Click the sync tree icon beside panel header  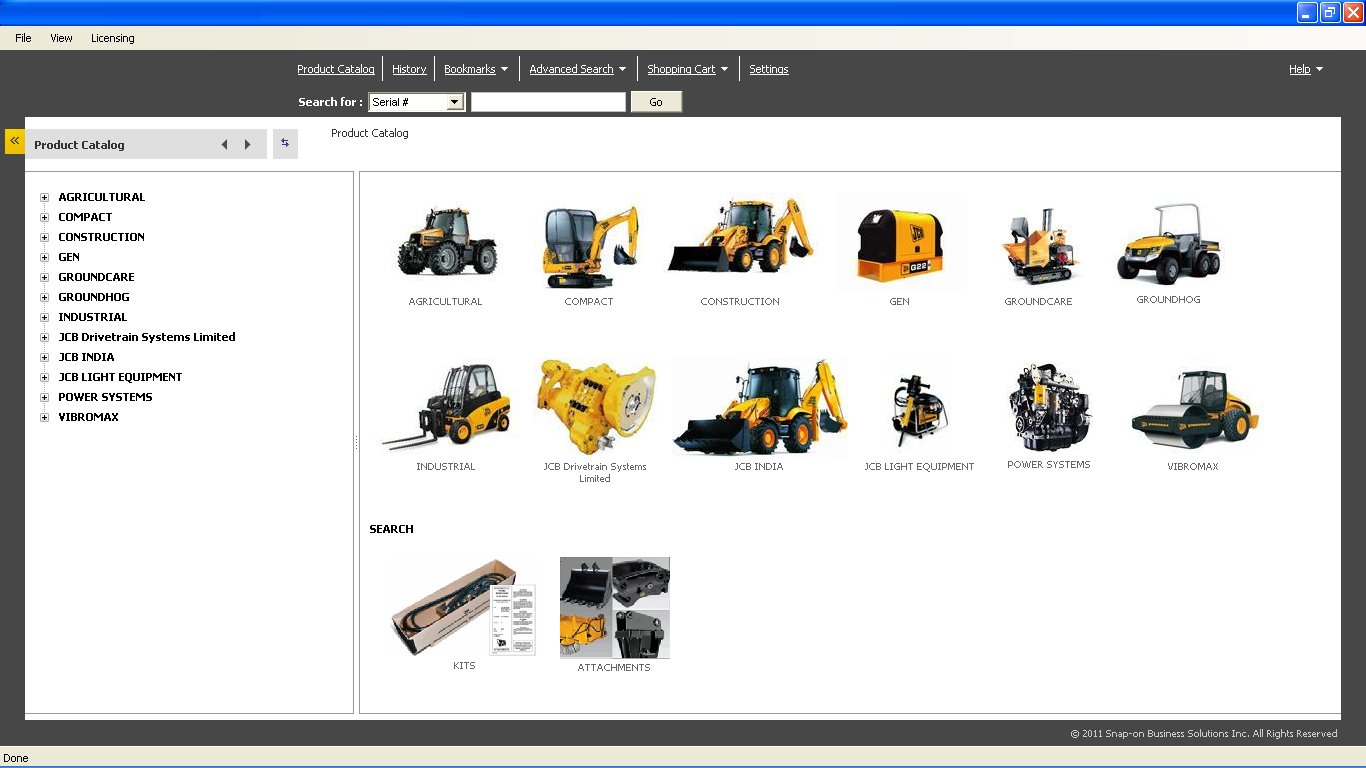[x=285, y=144]
